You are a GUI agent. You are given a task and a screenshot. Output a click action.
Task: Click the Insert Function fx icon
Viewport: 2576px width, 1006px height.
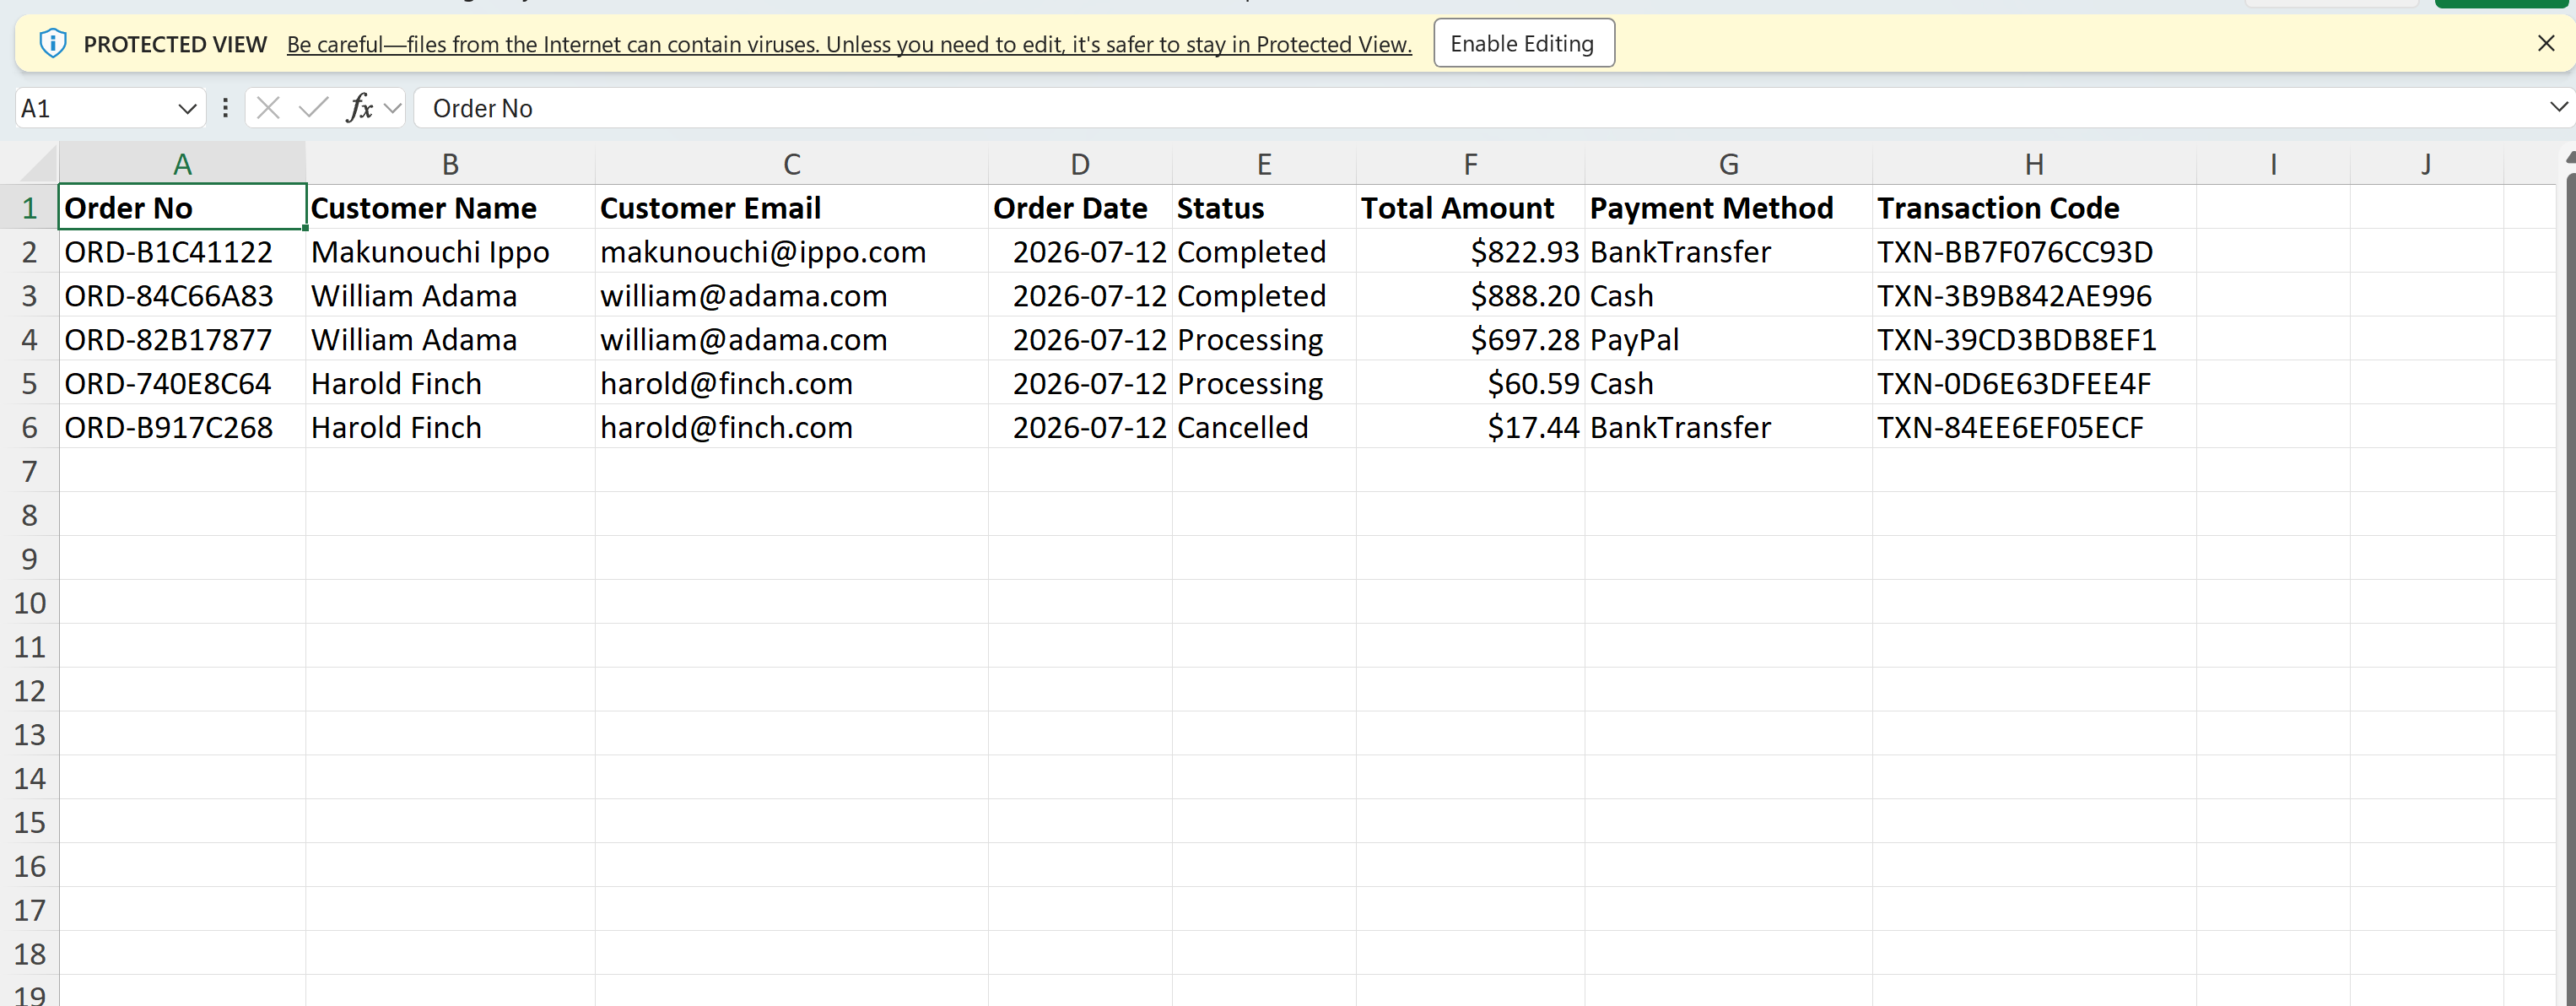click(360, 108)
